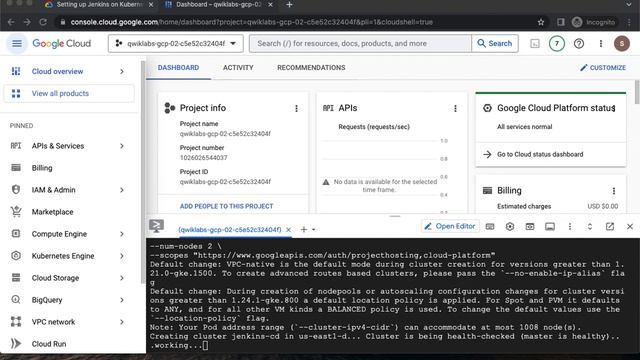Switch to Setting up Jenkins browser tab

tap(99, 5)
